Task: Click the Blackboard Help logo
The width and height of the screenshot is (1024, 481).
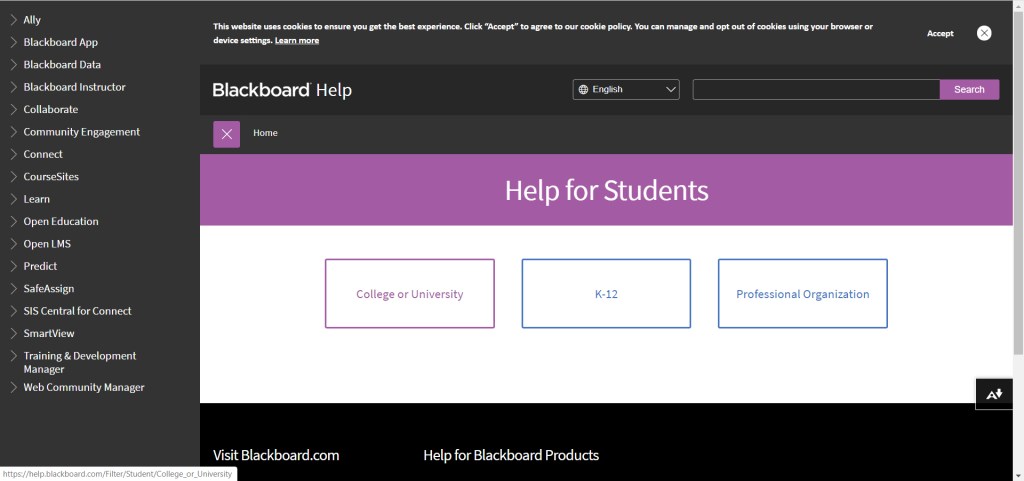Action: point(282,90)
